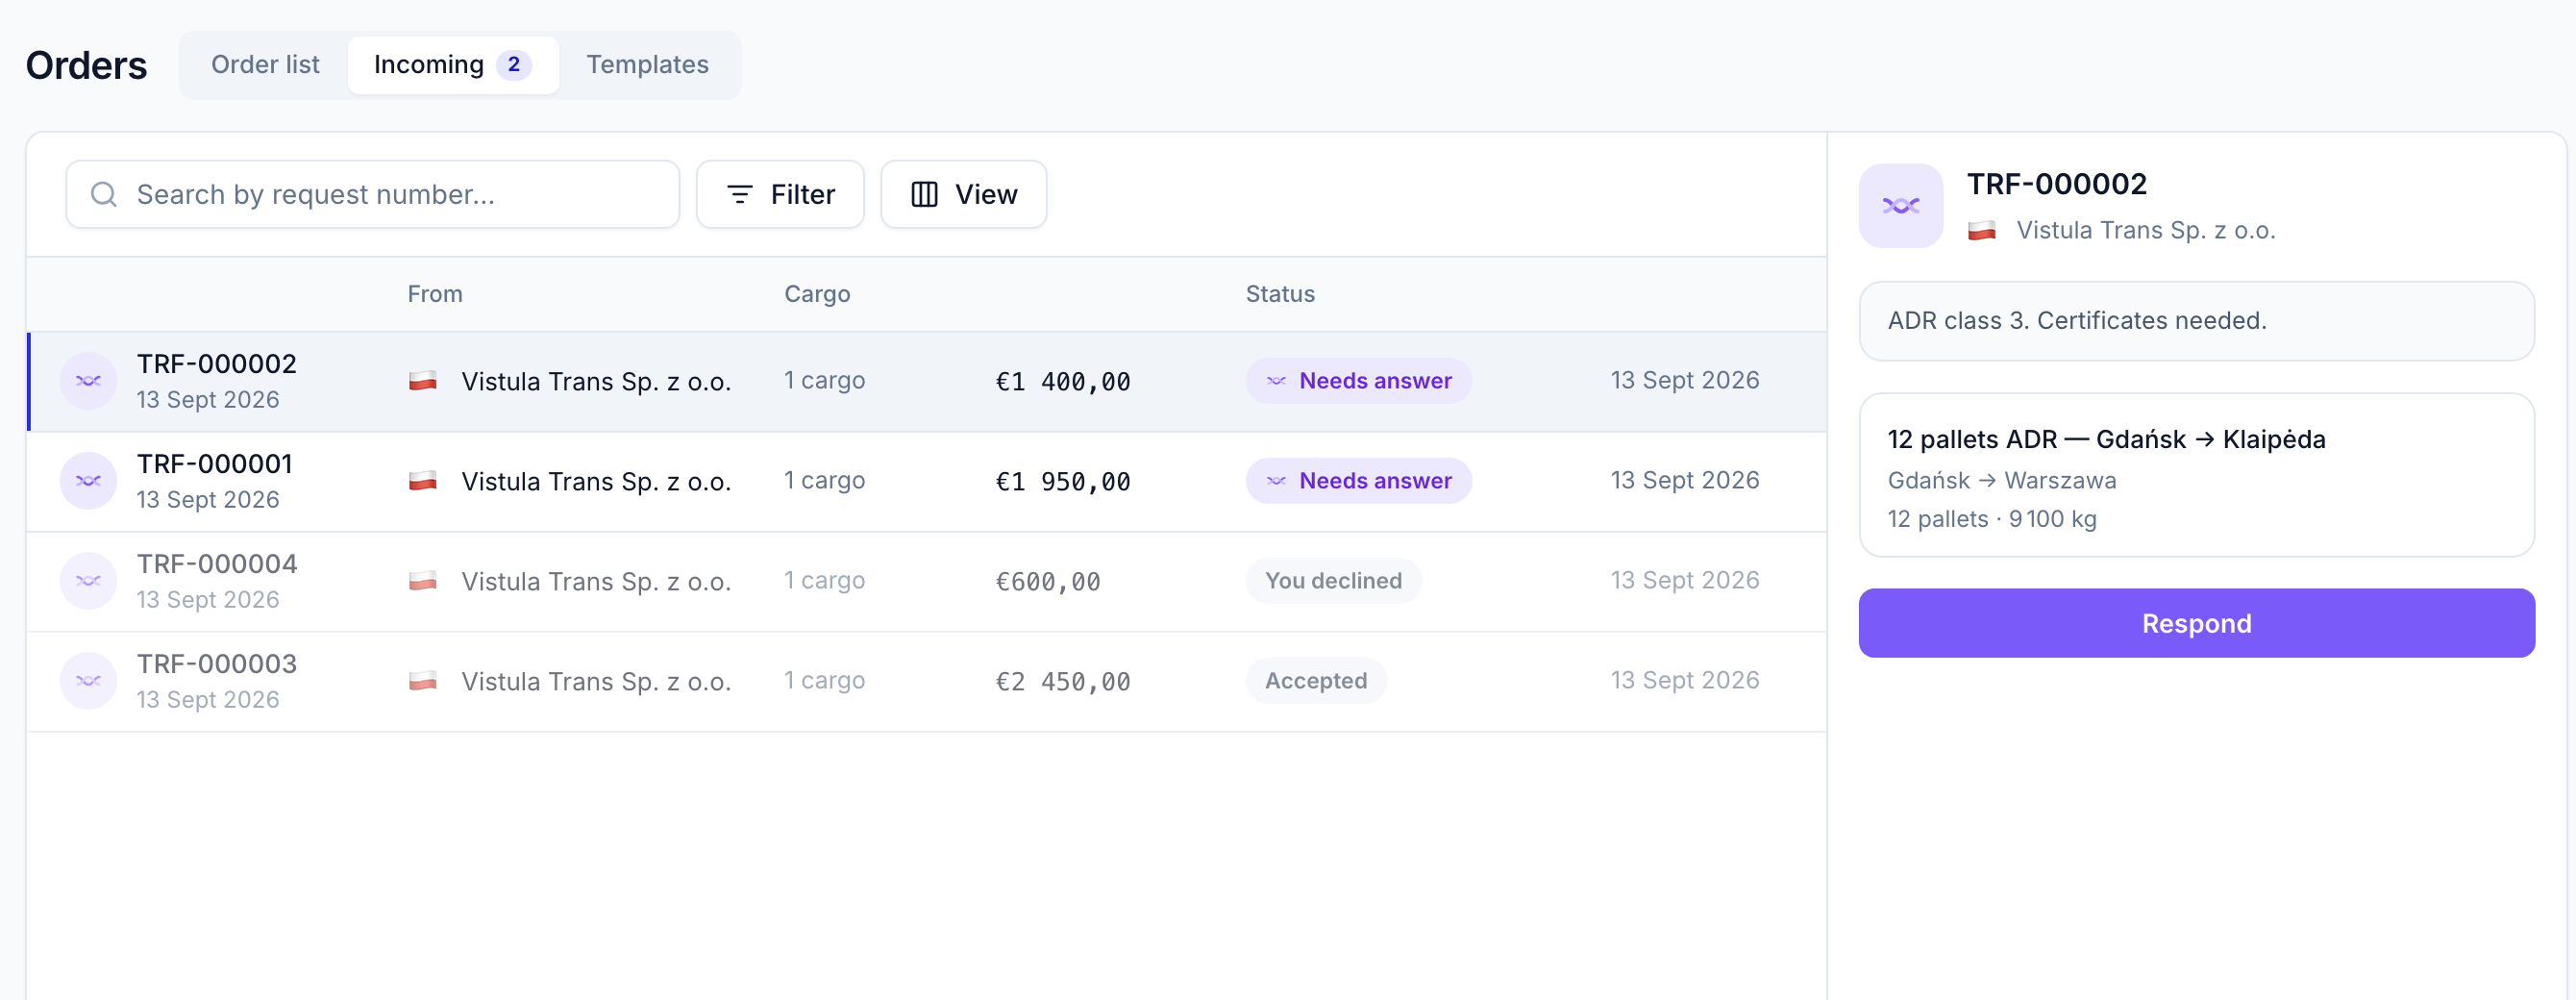Click the €2 450,00 price
This screenshot has width=2576, height=1000.
(1063, 682)
